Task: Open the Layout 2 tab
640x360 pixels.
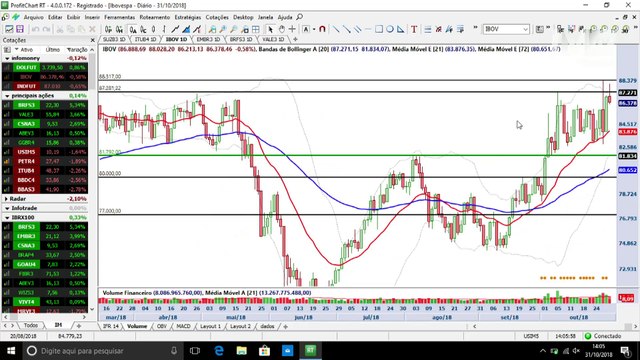Action: pos(240,326)
